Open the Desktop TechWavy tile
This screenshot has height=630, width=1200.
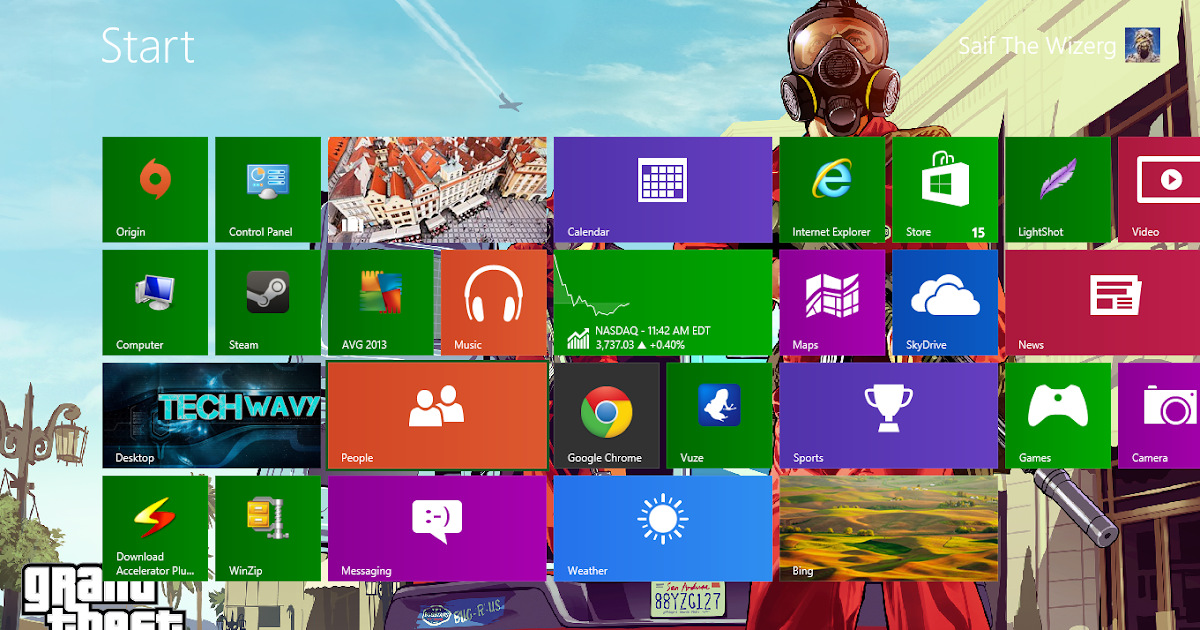pos(212,416)
